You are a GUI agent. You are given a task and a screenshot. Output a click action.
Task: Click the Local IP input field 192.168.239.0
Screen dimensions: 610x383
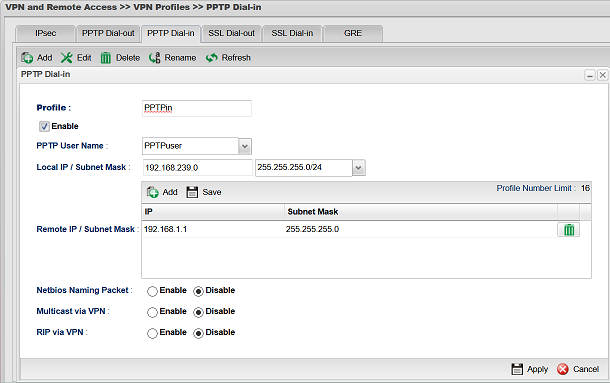(x=198, y=168)
